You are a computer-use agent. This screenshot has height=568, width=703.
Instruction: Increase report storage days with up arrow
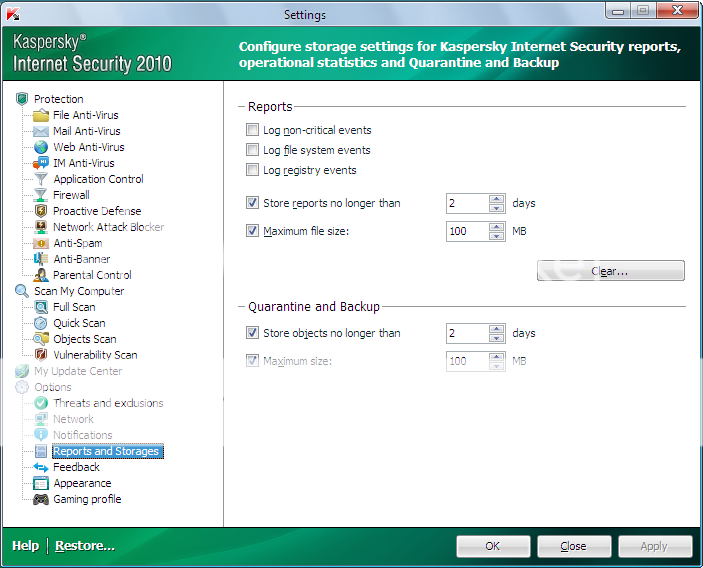coord(496,199)
